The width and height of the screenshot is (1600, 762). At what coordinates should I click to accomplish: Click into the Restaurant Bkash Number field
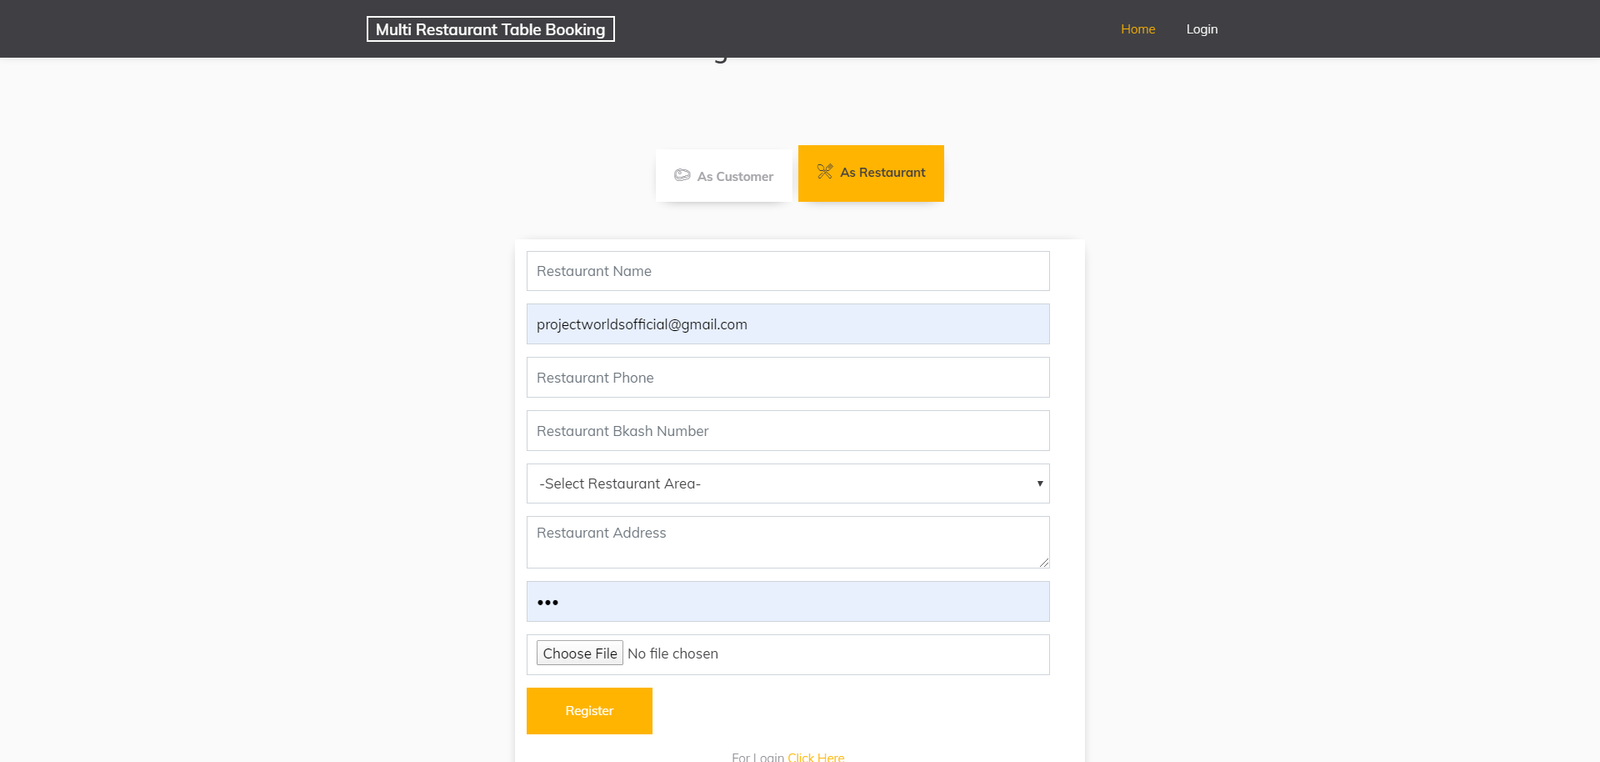(787, 431)
